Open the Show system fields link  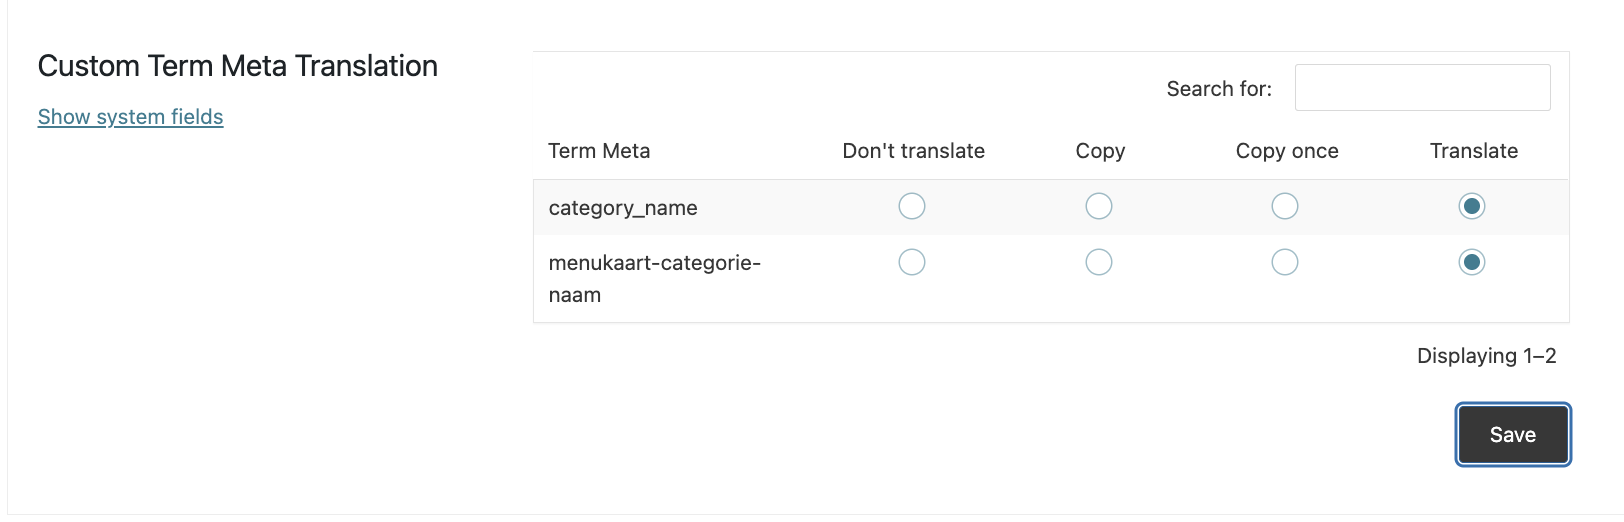tap(130, 117)
